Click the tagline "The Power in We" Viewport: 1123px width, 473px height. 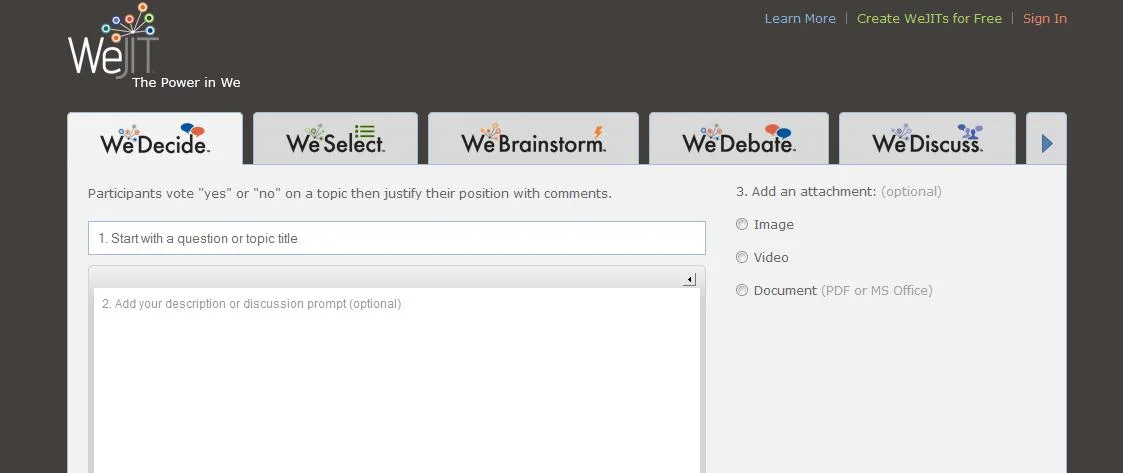[186, 83]
